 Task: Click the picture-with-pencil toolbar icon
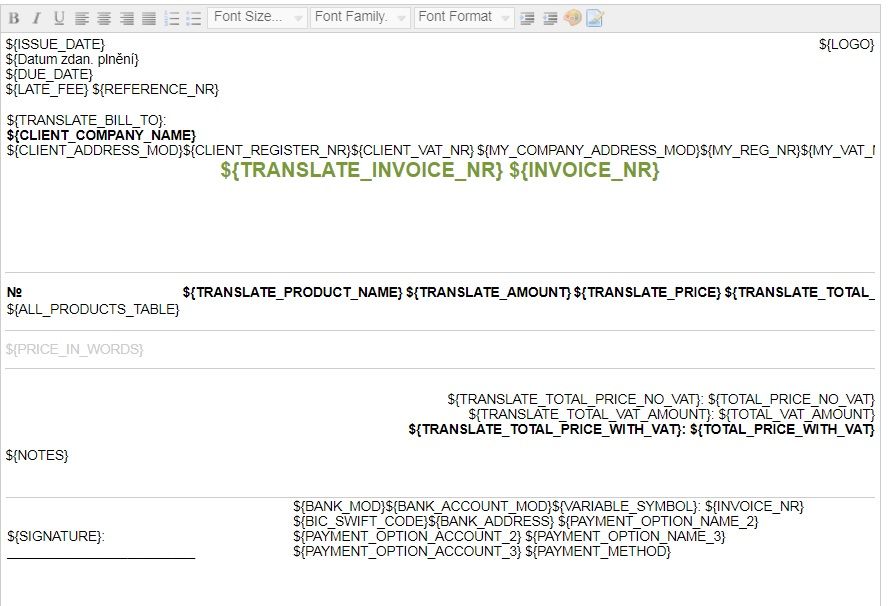coord(595,18)
